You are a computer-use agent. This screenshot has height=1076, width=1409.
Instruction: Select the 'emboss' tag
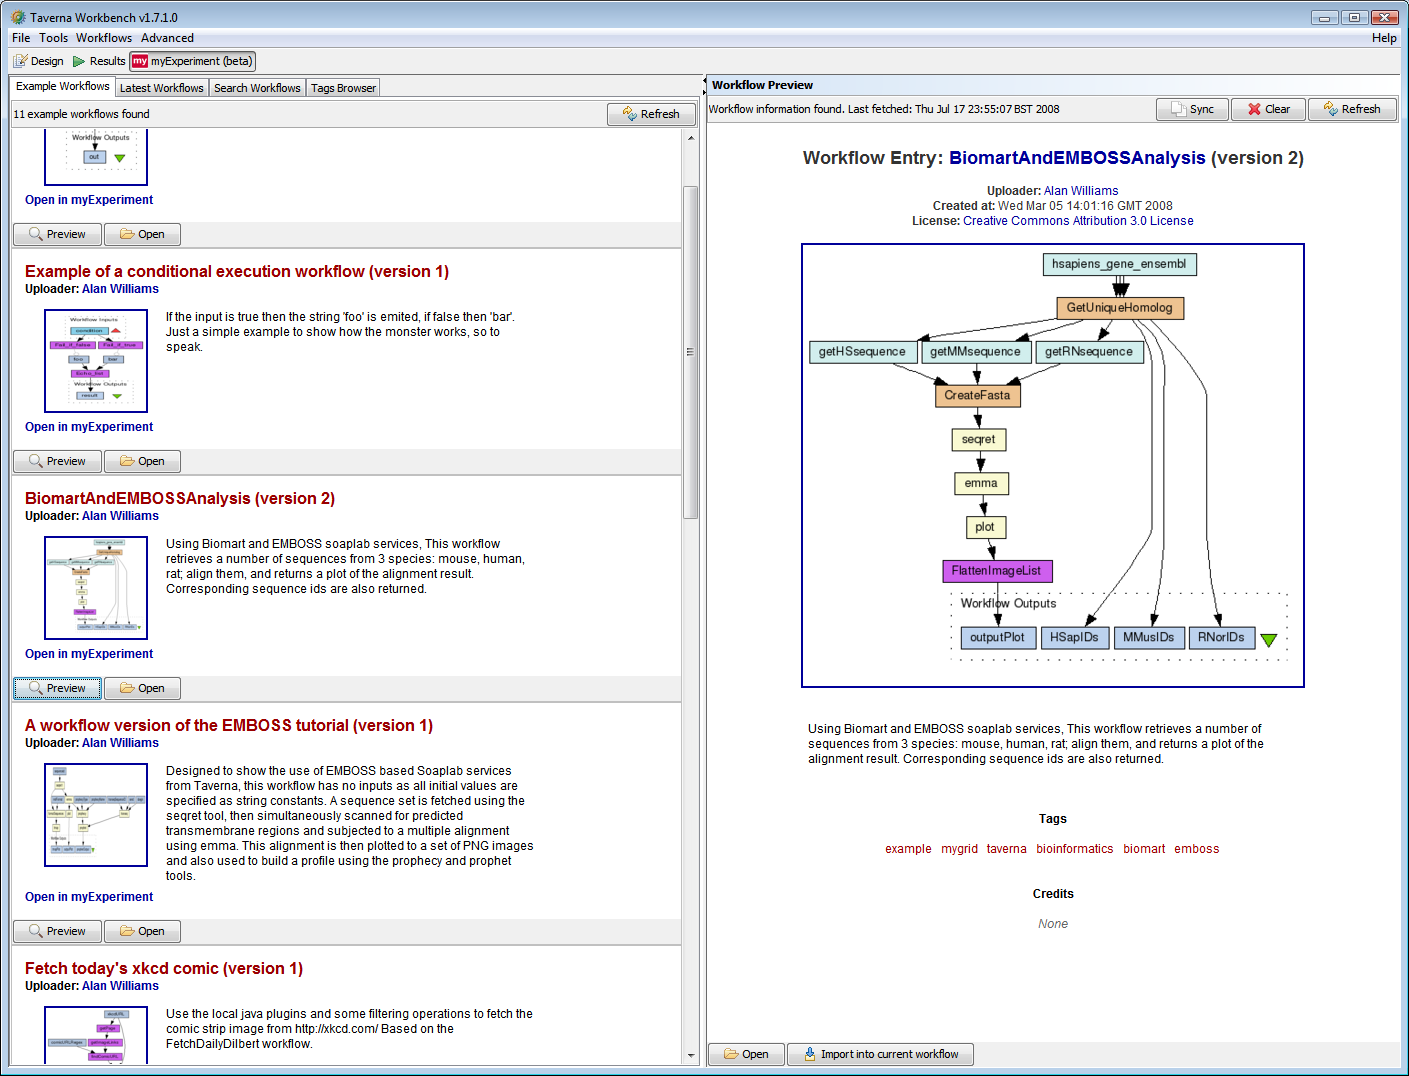tap(1196, 849)
